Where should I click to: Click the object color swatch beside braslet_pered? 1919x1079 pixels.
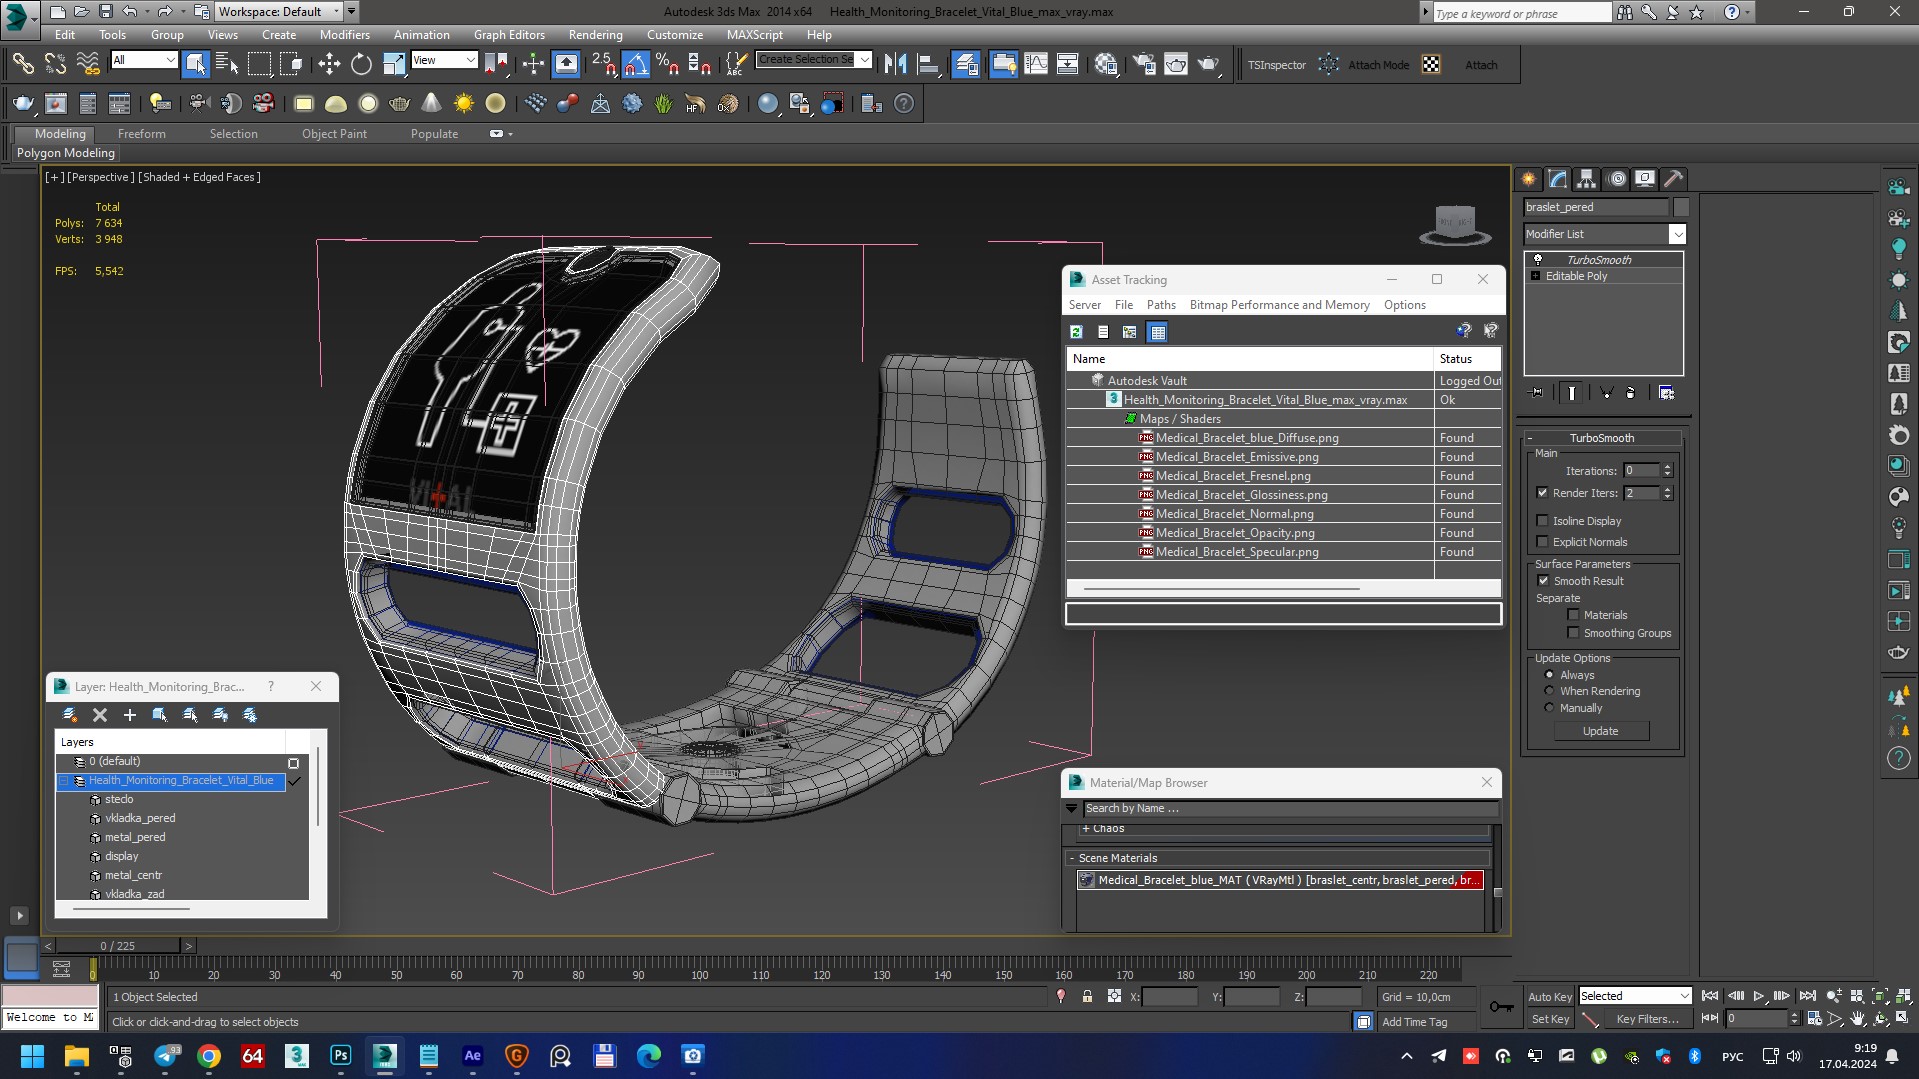click(x=1681, y=207)
